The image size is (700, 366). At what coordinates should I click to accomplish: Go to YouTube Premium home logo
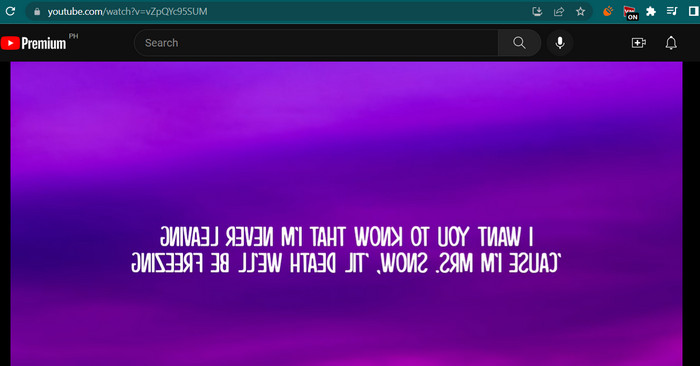33,43
